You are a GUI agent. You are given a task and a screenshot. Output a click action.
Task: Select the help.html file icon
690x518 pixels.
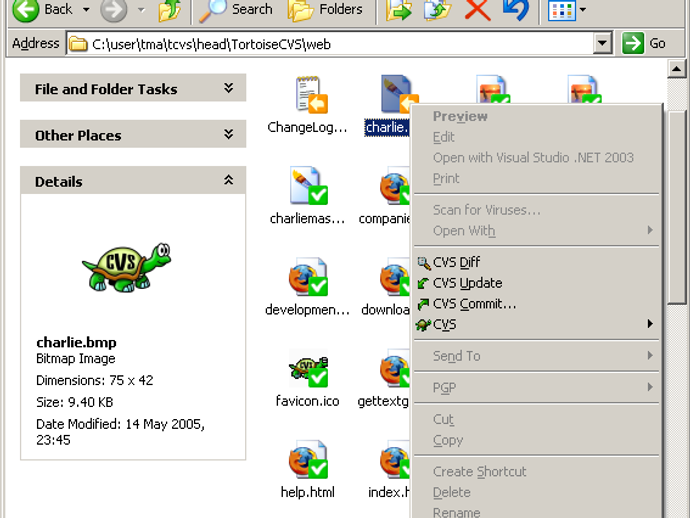(x=308, y=459)
